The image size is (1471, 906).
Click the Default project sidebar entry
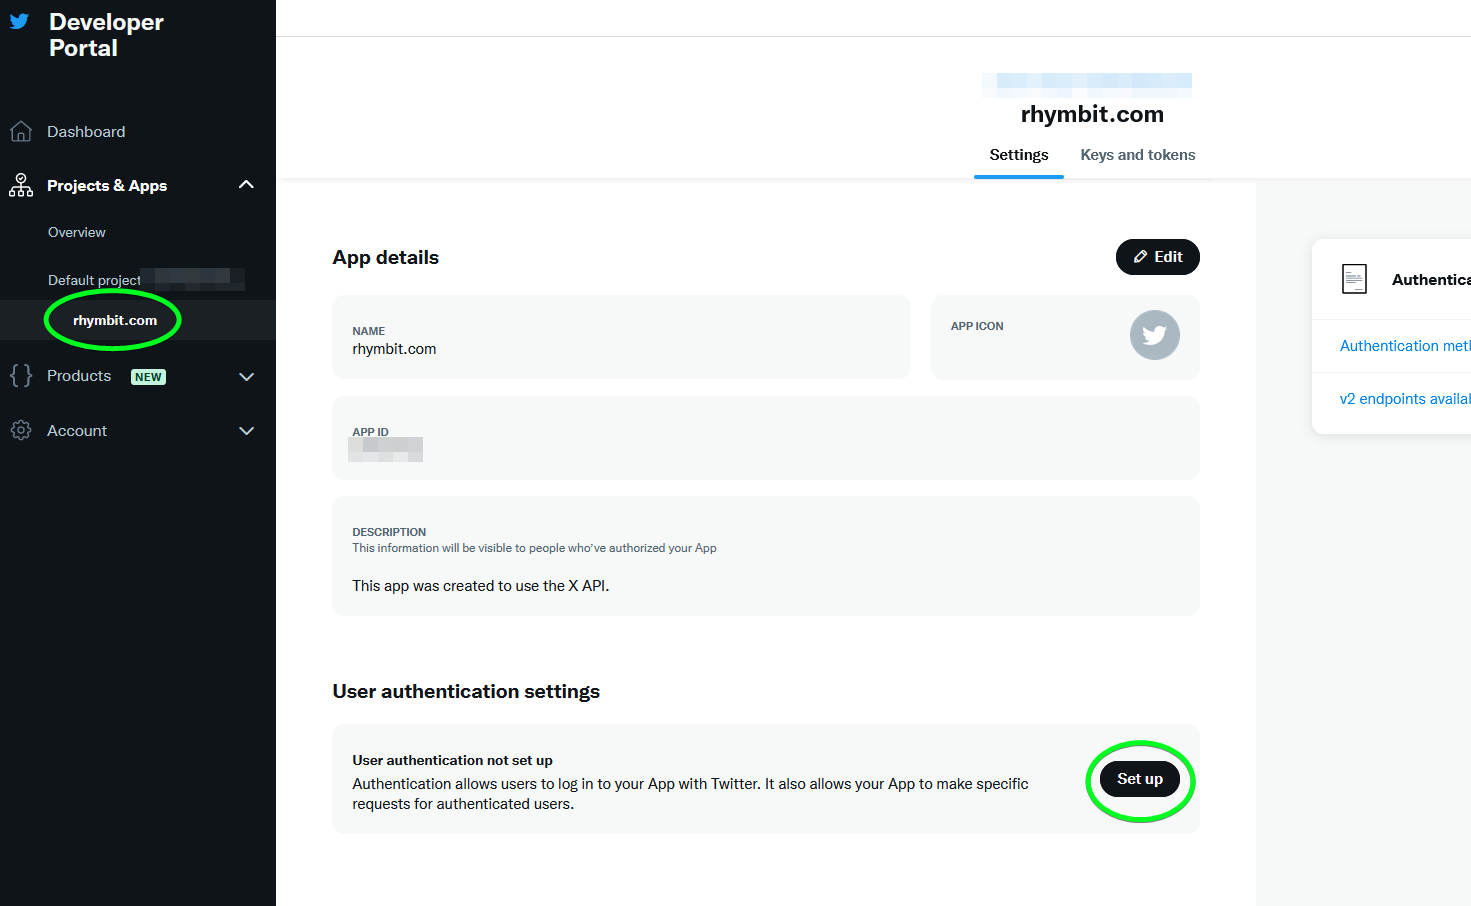(94, 280)
